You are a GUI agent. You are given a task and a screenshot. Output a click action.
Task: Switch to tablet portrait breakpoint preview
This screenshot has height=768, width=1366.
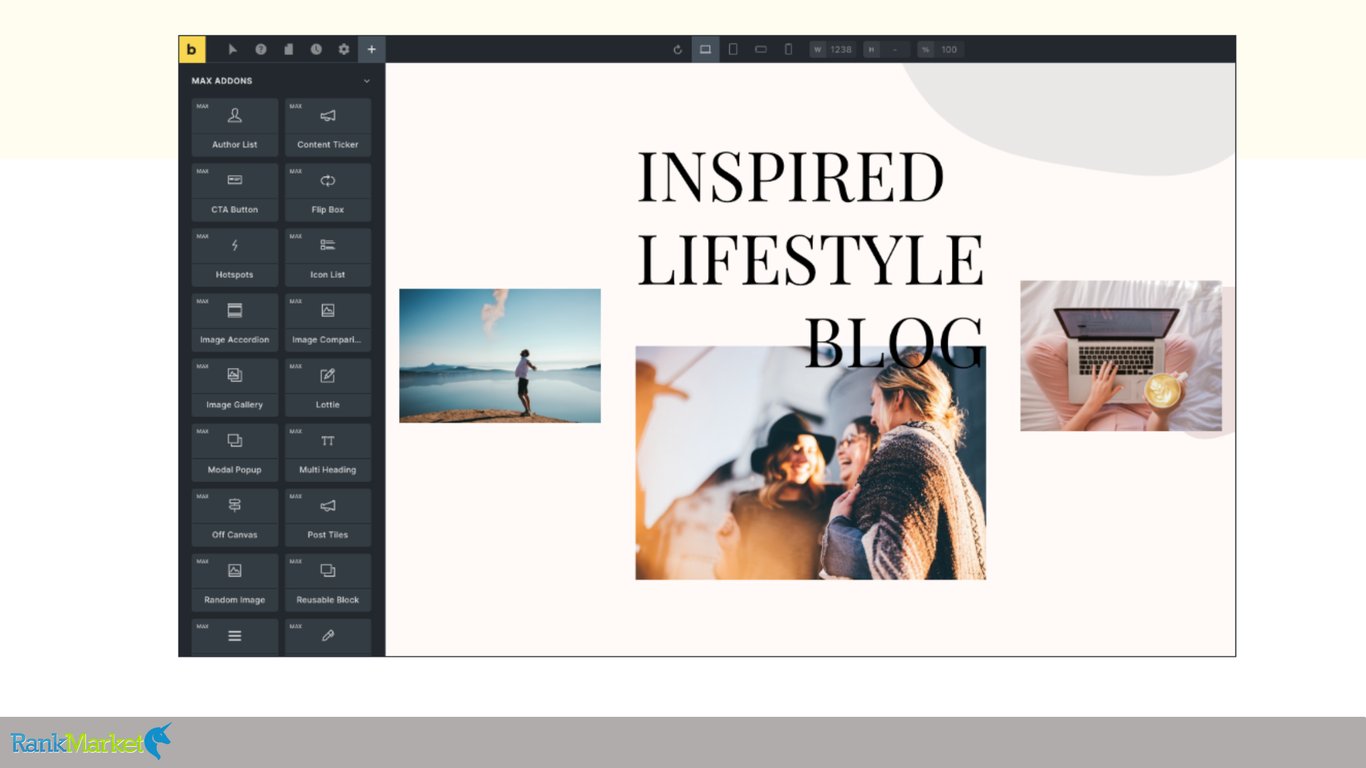[733, 49]
